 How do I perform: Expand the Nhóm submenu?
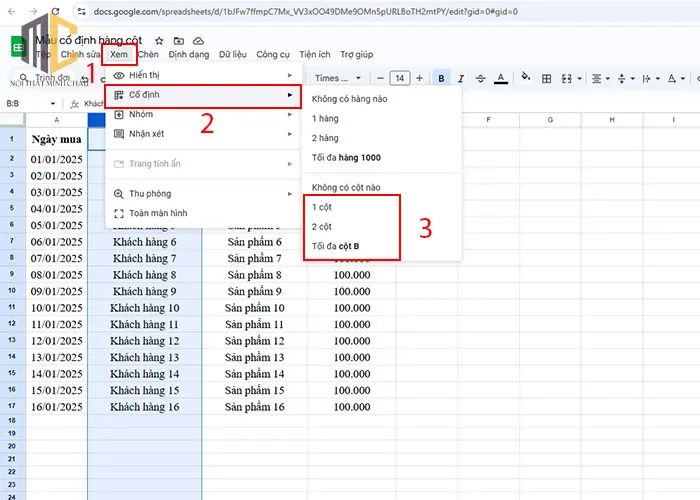[x=203, y=114]
